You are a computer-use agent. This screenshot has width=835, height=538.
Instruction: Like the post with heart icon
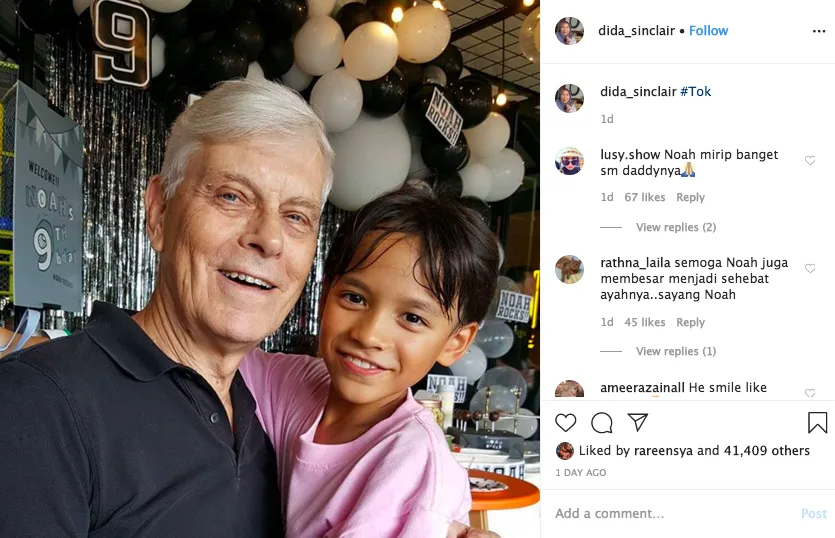[566, 423]
